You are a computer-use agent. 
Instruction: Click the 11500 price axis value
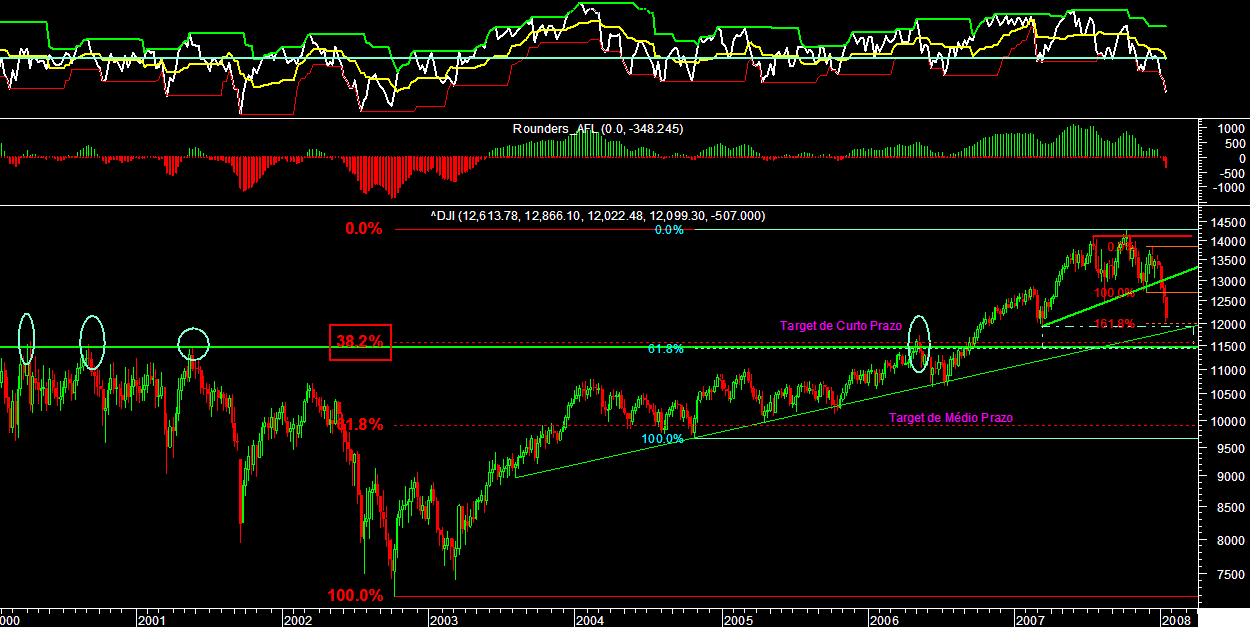[1227, 347]
